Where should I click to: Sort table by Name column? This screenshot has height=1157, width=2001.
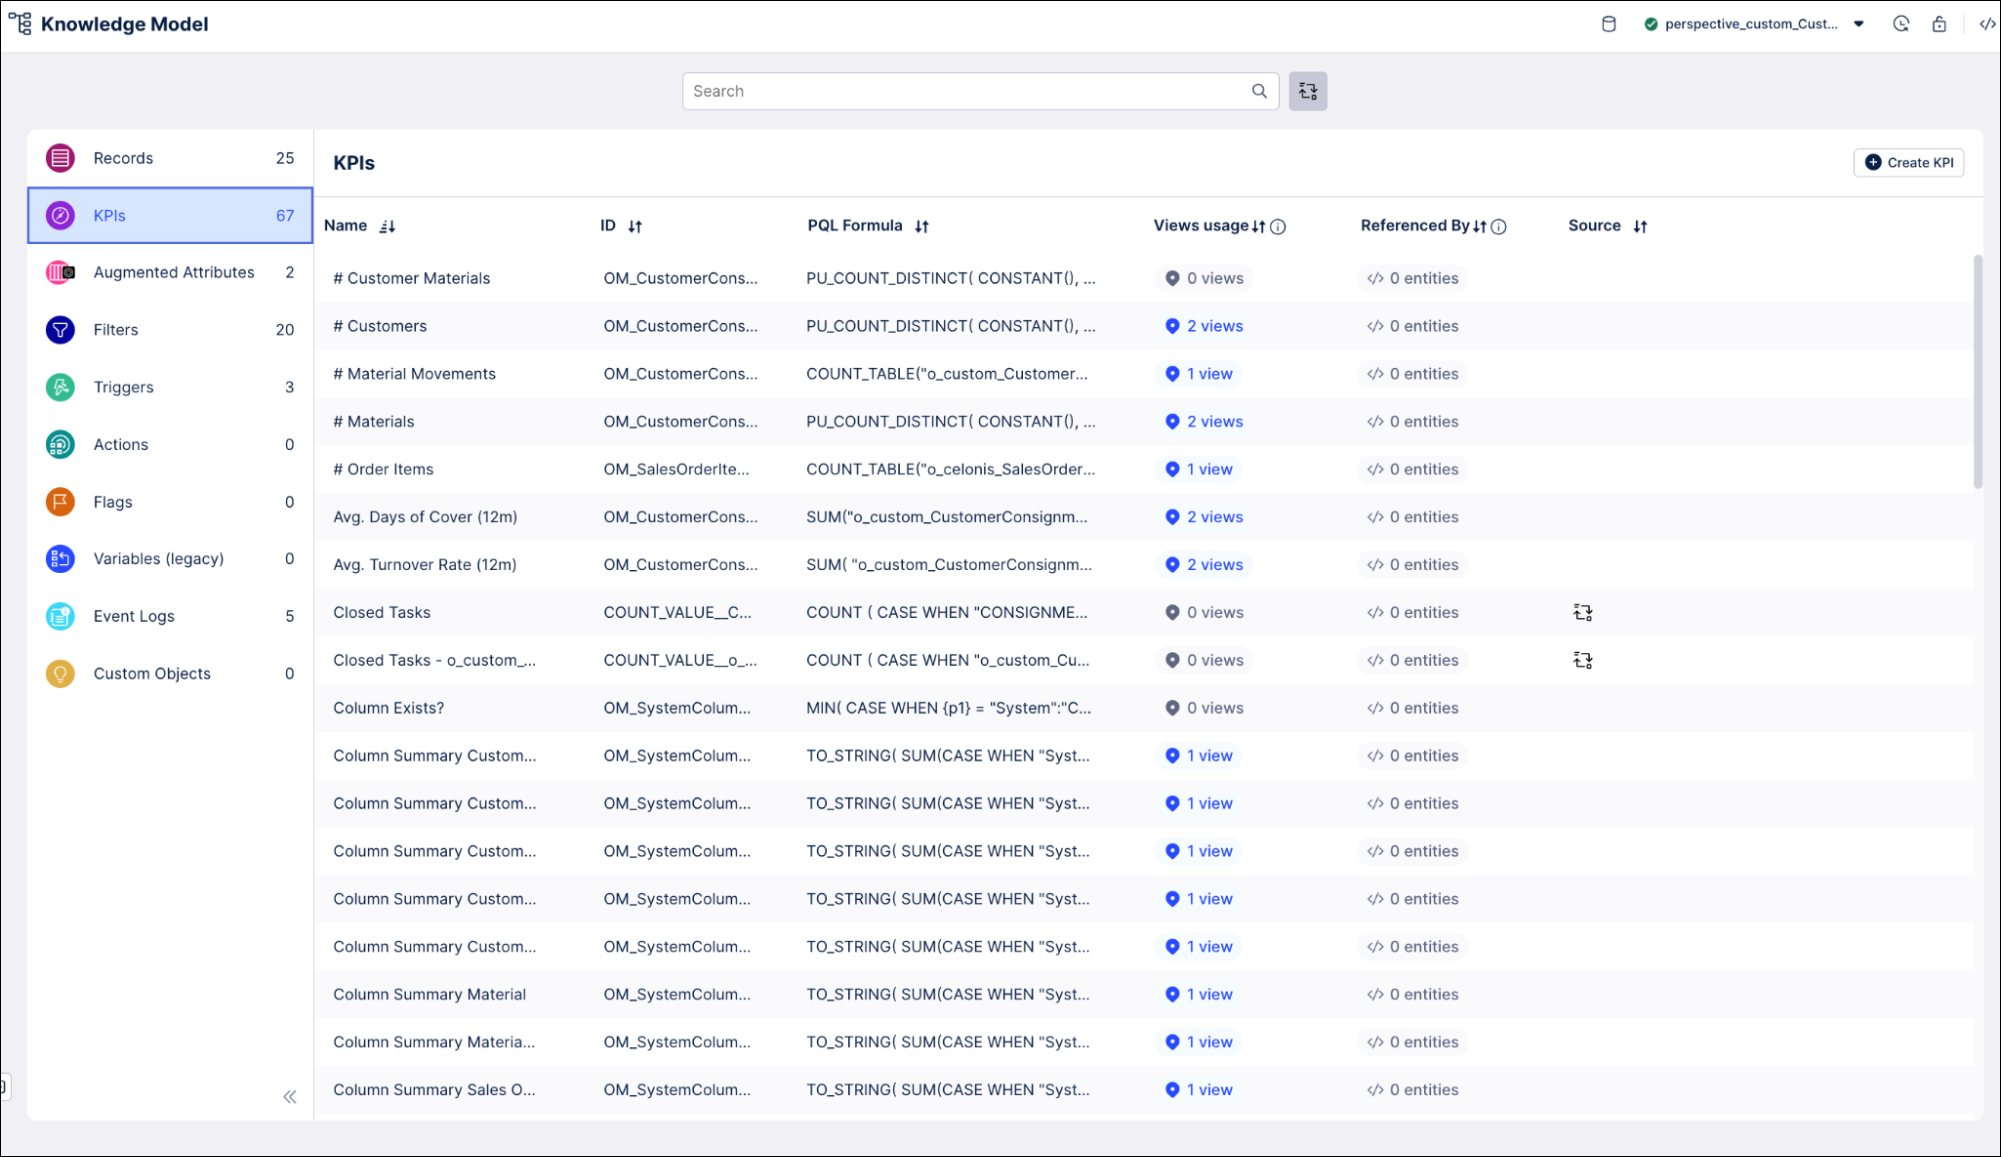click(x=387, y=227)
